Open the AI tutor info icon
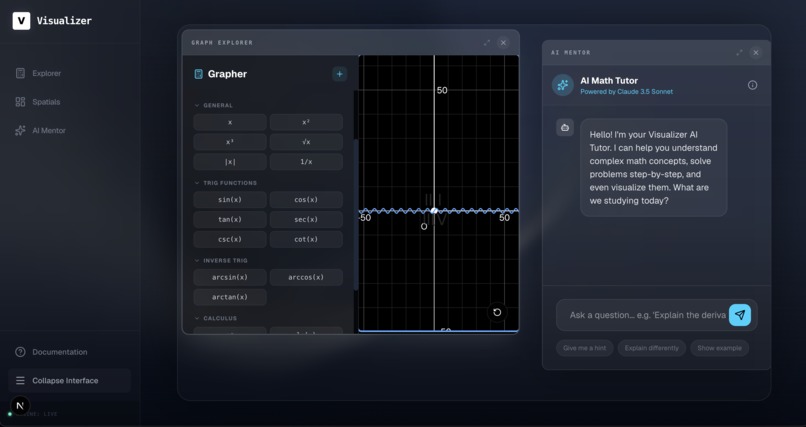 click(753, 85)
